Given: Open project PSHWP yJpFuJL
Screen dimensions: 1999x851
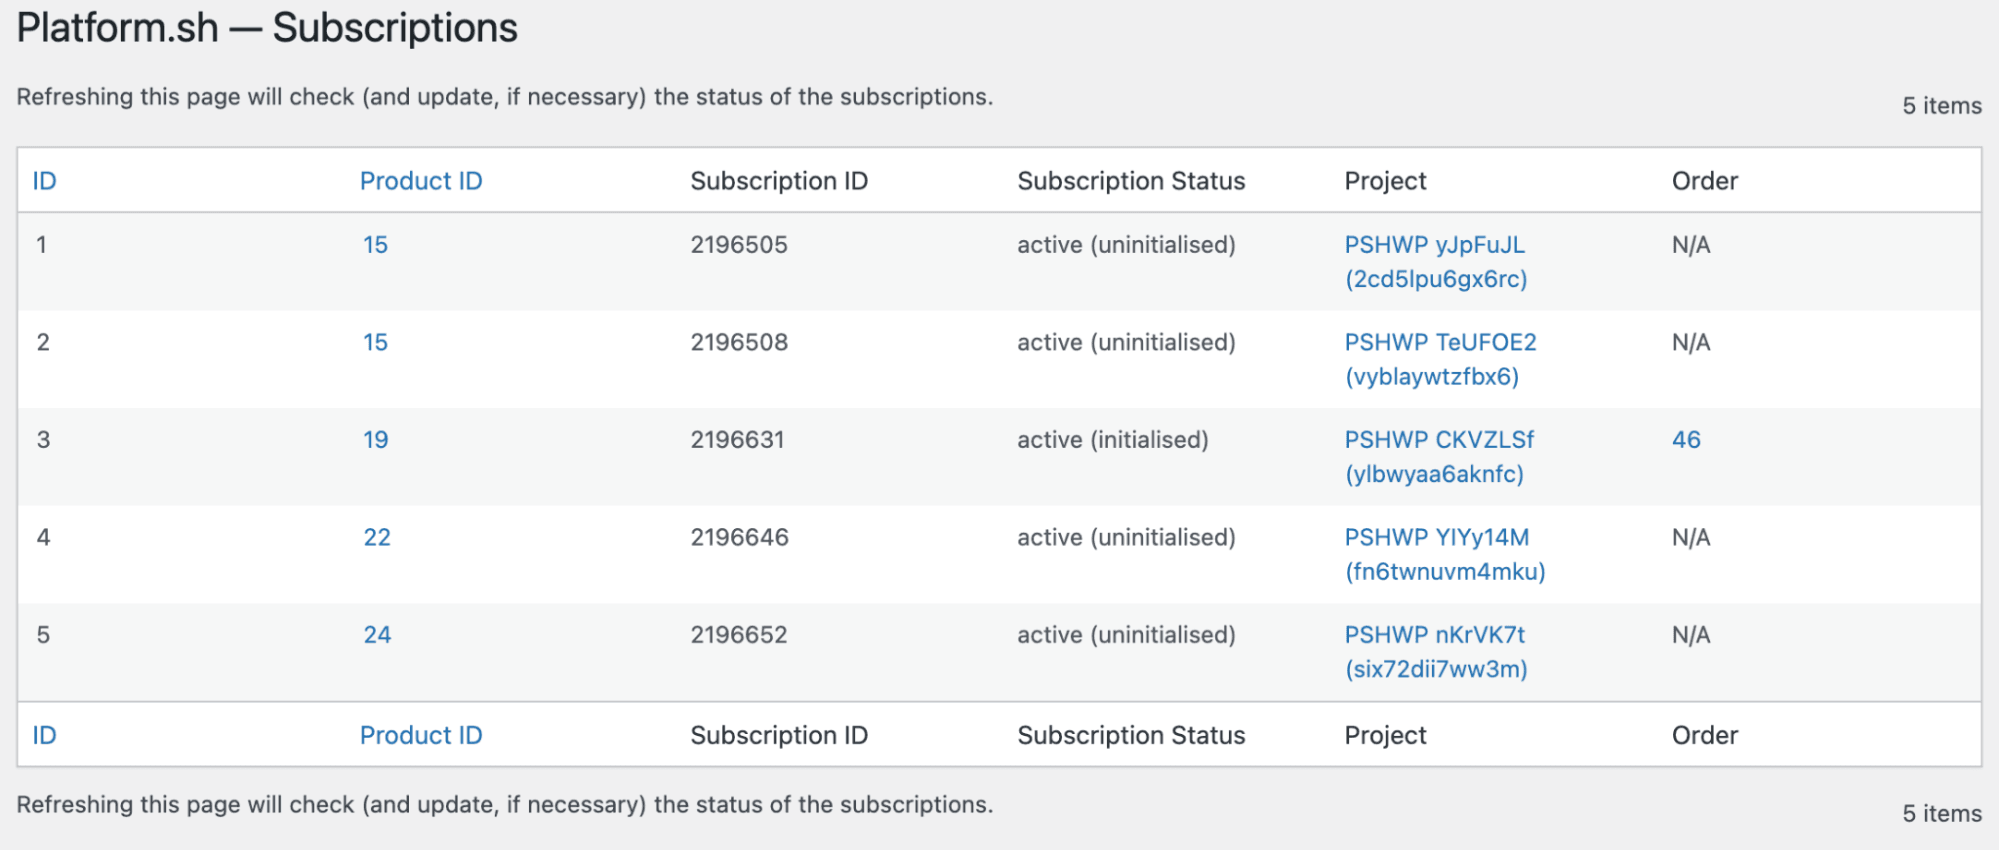Looking at the screenshot, I should (x=1436, y=262).
